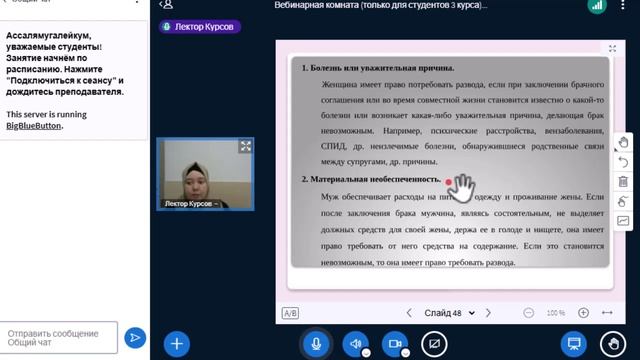Open the blue plus actions menu

pyautogui.click(x=177, y=344)
